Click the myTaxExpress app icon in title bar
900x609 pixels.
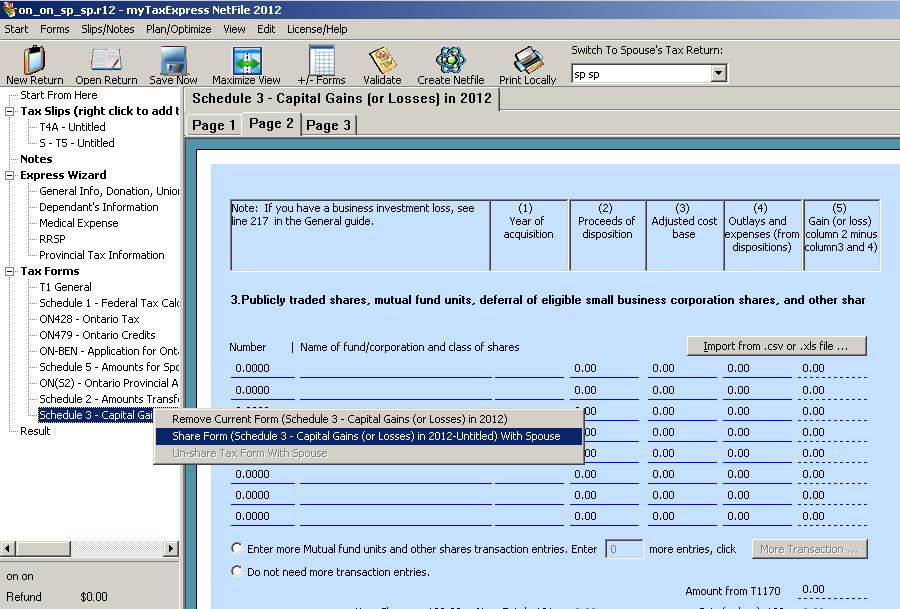tap(8, 10)
